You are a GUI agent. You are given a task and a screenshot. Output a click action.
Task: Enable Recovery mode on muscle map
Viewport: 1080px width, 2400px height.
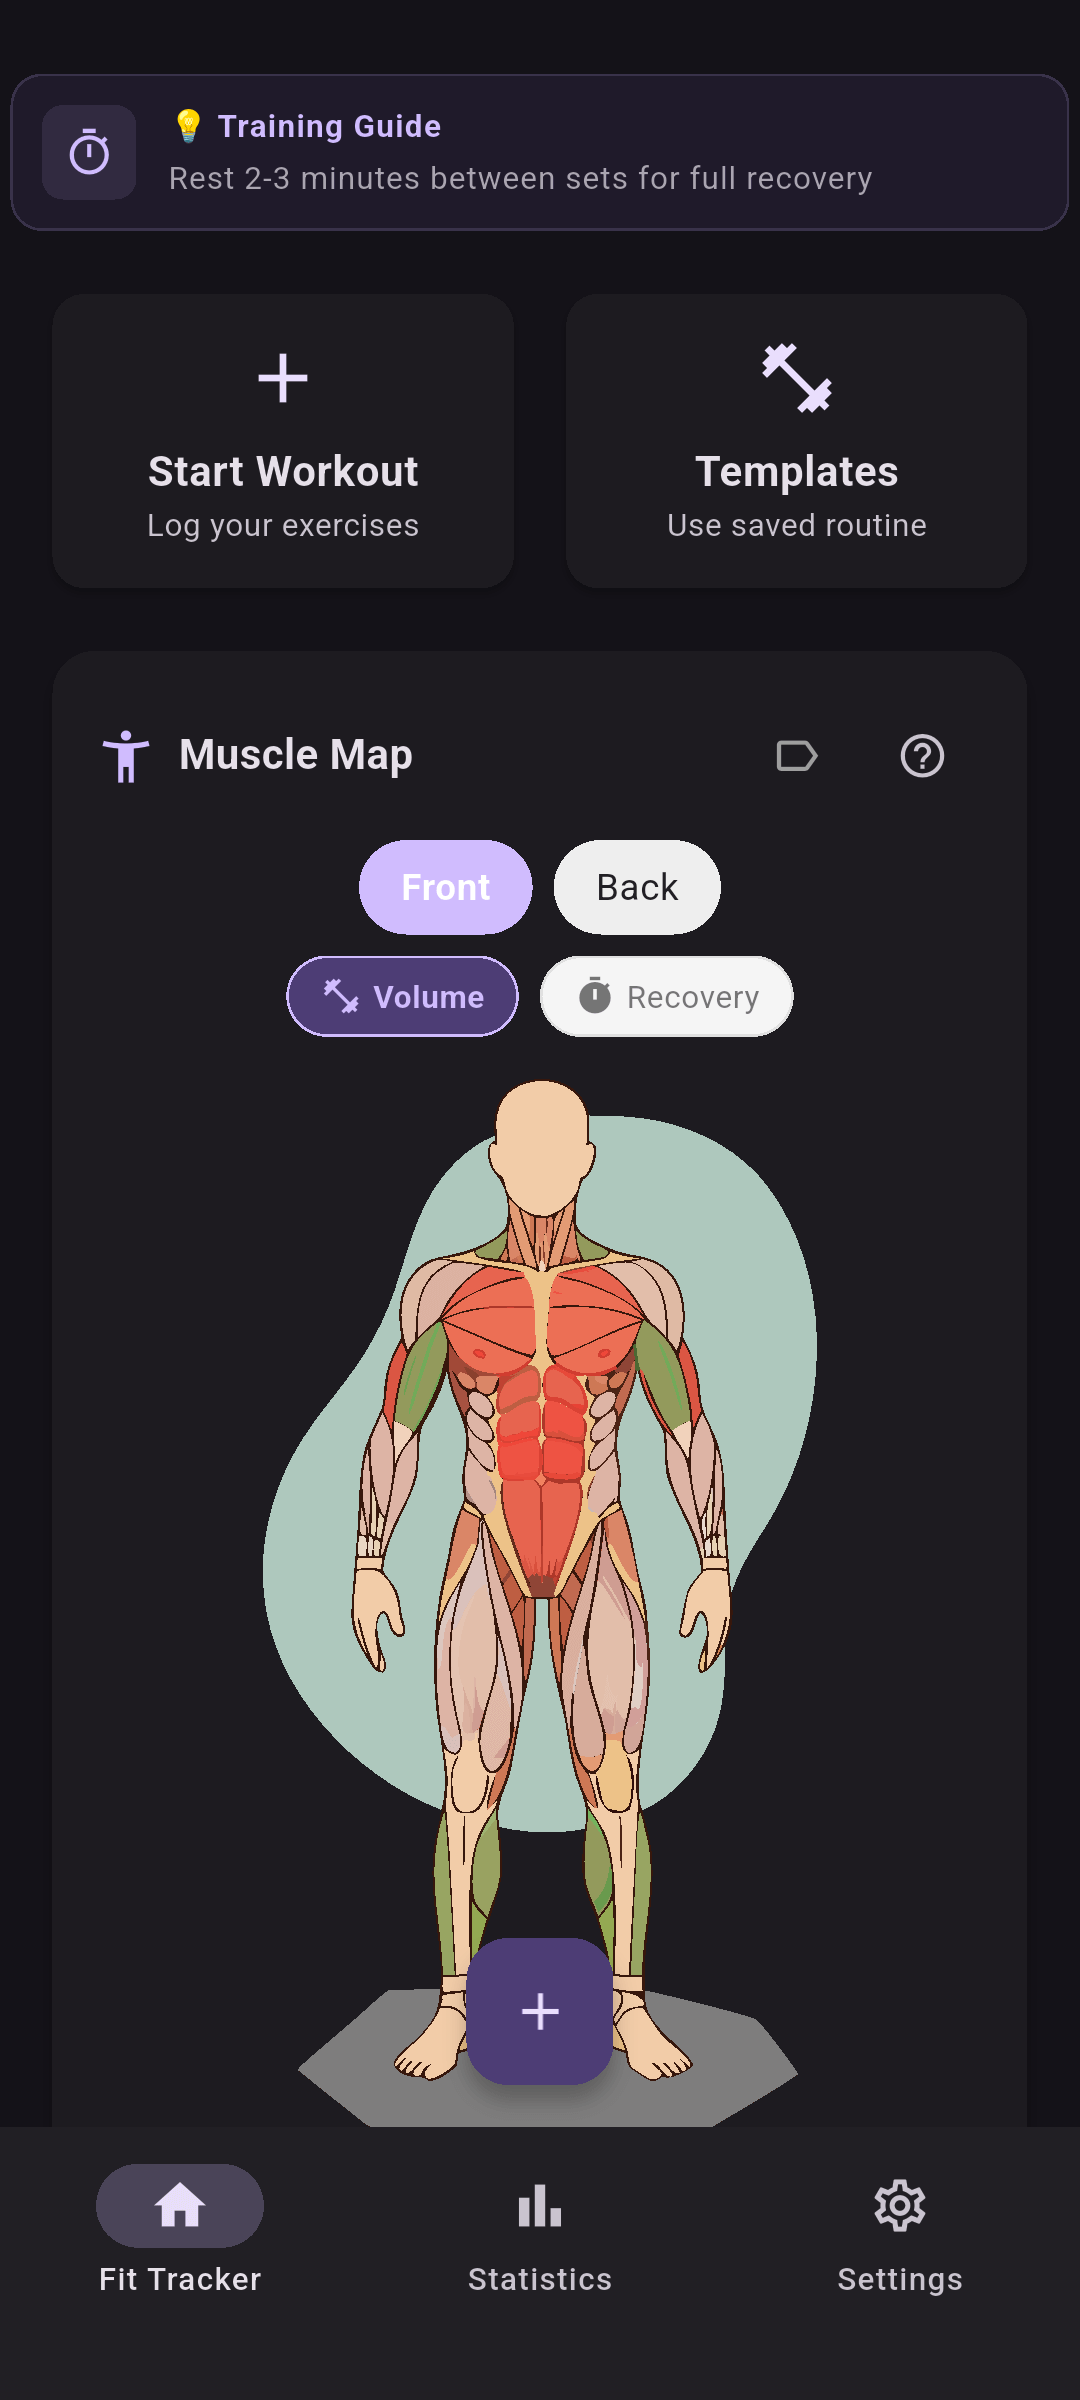pyautogui.click(x=667, y=996)
